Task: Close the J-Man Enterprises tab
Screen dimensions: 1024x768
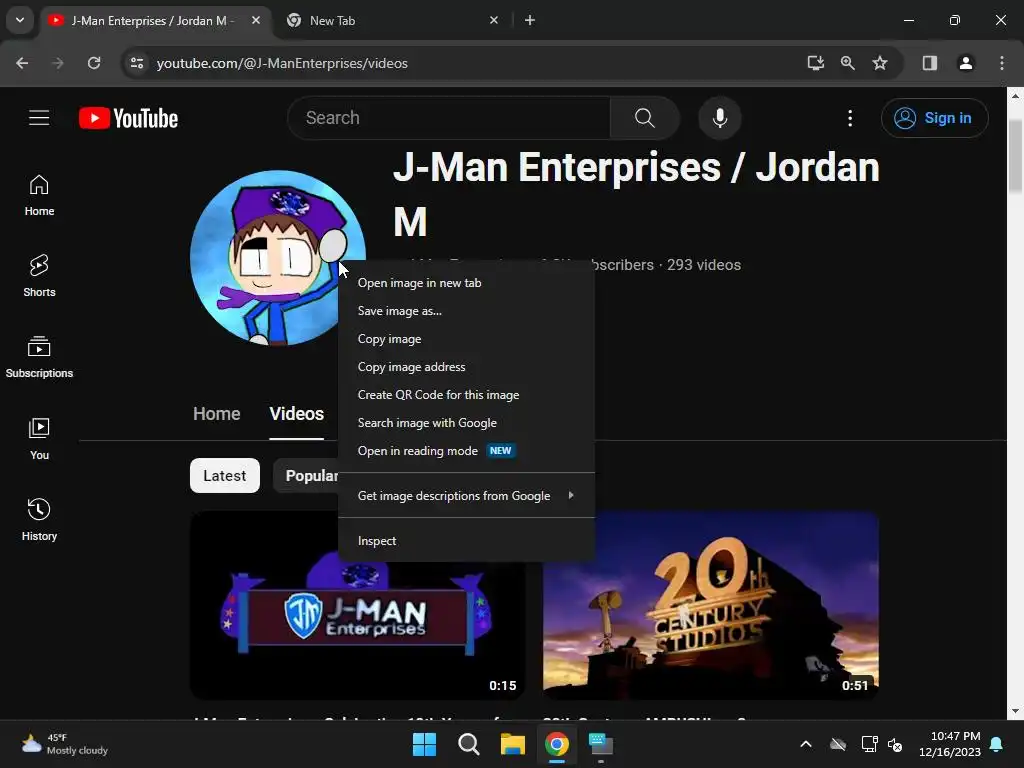Action: [x=256, y=20]
